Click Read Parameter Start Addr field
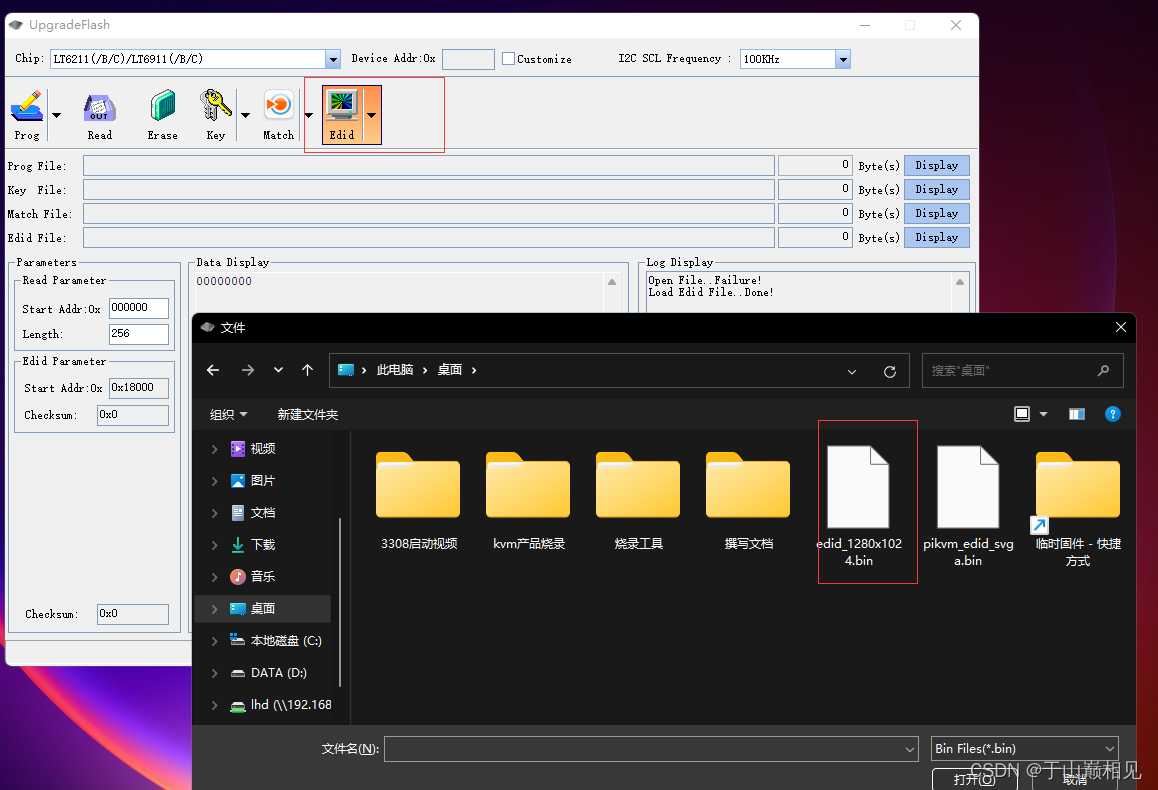The width and height of the screenshot is (1158, 790). pos(139,308)
